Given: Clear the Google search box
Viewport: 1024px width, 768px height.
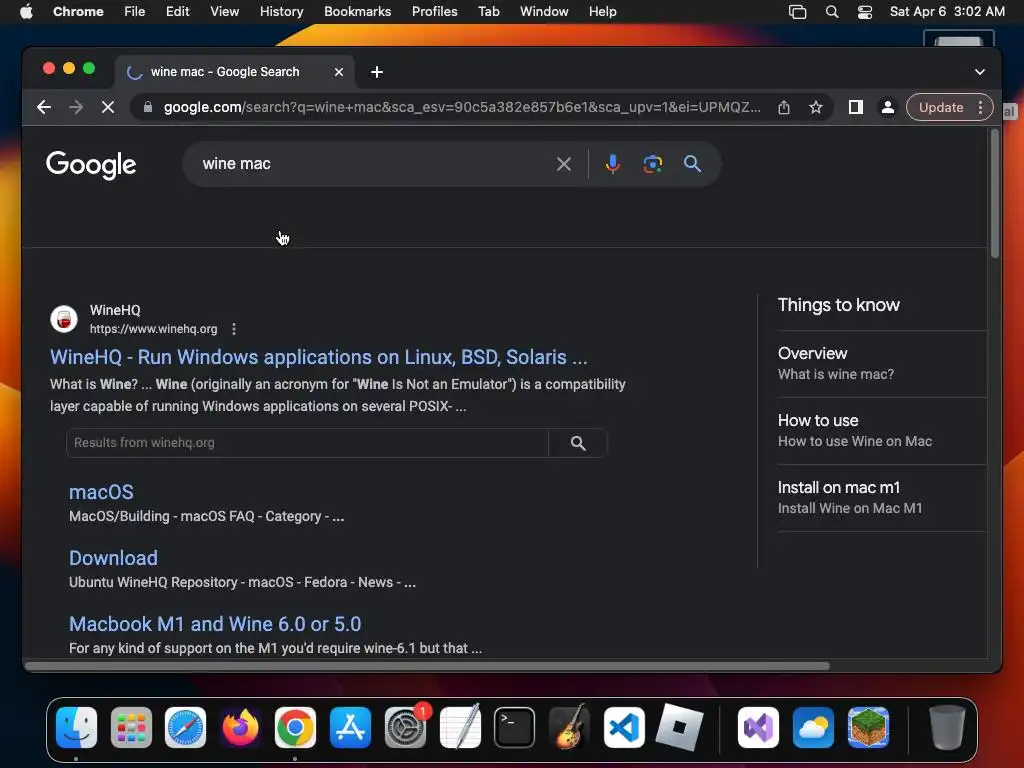Looking at the screenshot, I should [x=564, y=164].
